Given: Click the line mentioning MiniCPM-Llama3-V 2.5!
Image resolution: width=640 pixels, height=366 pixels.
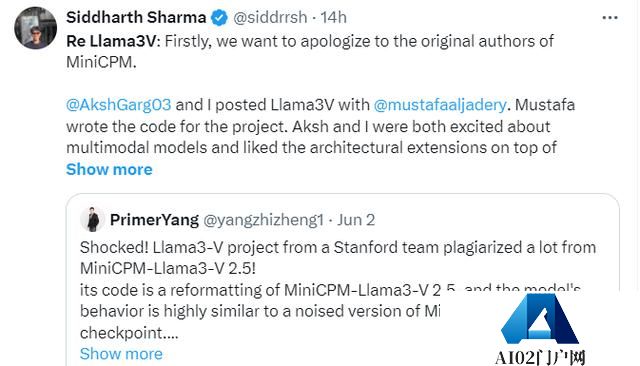Looking at the screenshot, I should (168, 268).
